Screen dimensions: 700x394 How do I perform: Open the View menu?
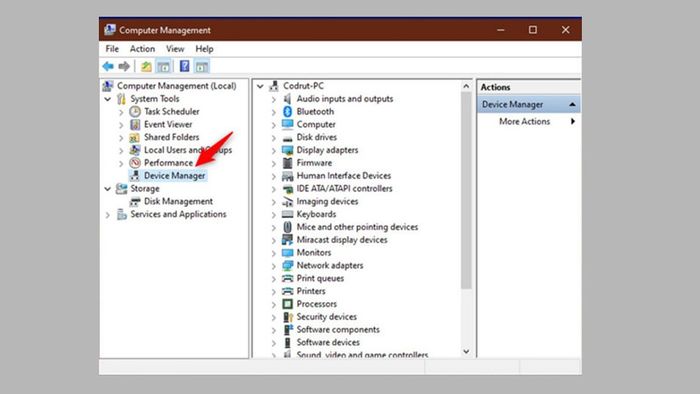(175, 49)
